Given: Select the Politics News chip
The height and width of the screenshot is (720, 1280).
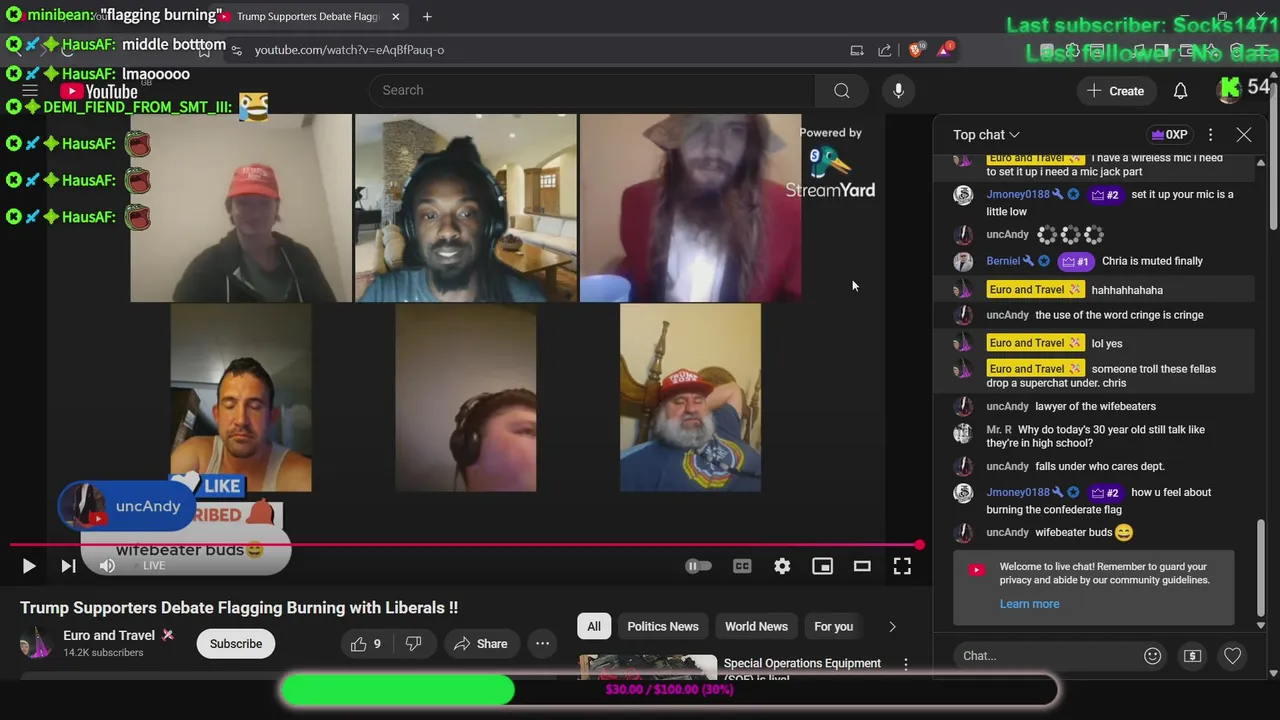Looking at the screenshot, I should 663,627.
